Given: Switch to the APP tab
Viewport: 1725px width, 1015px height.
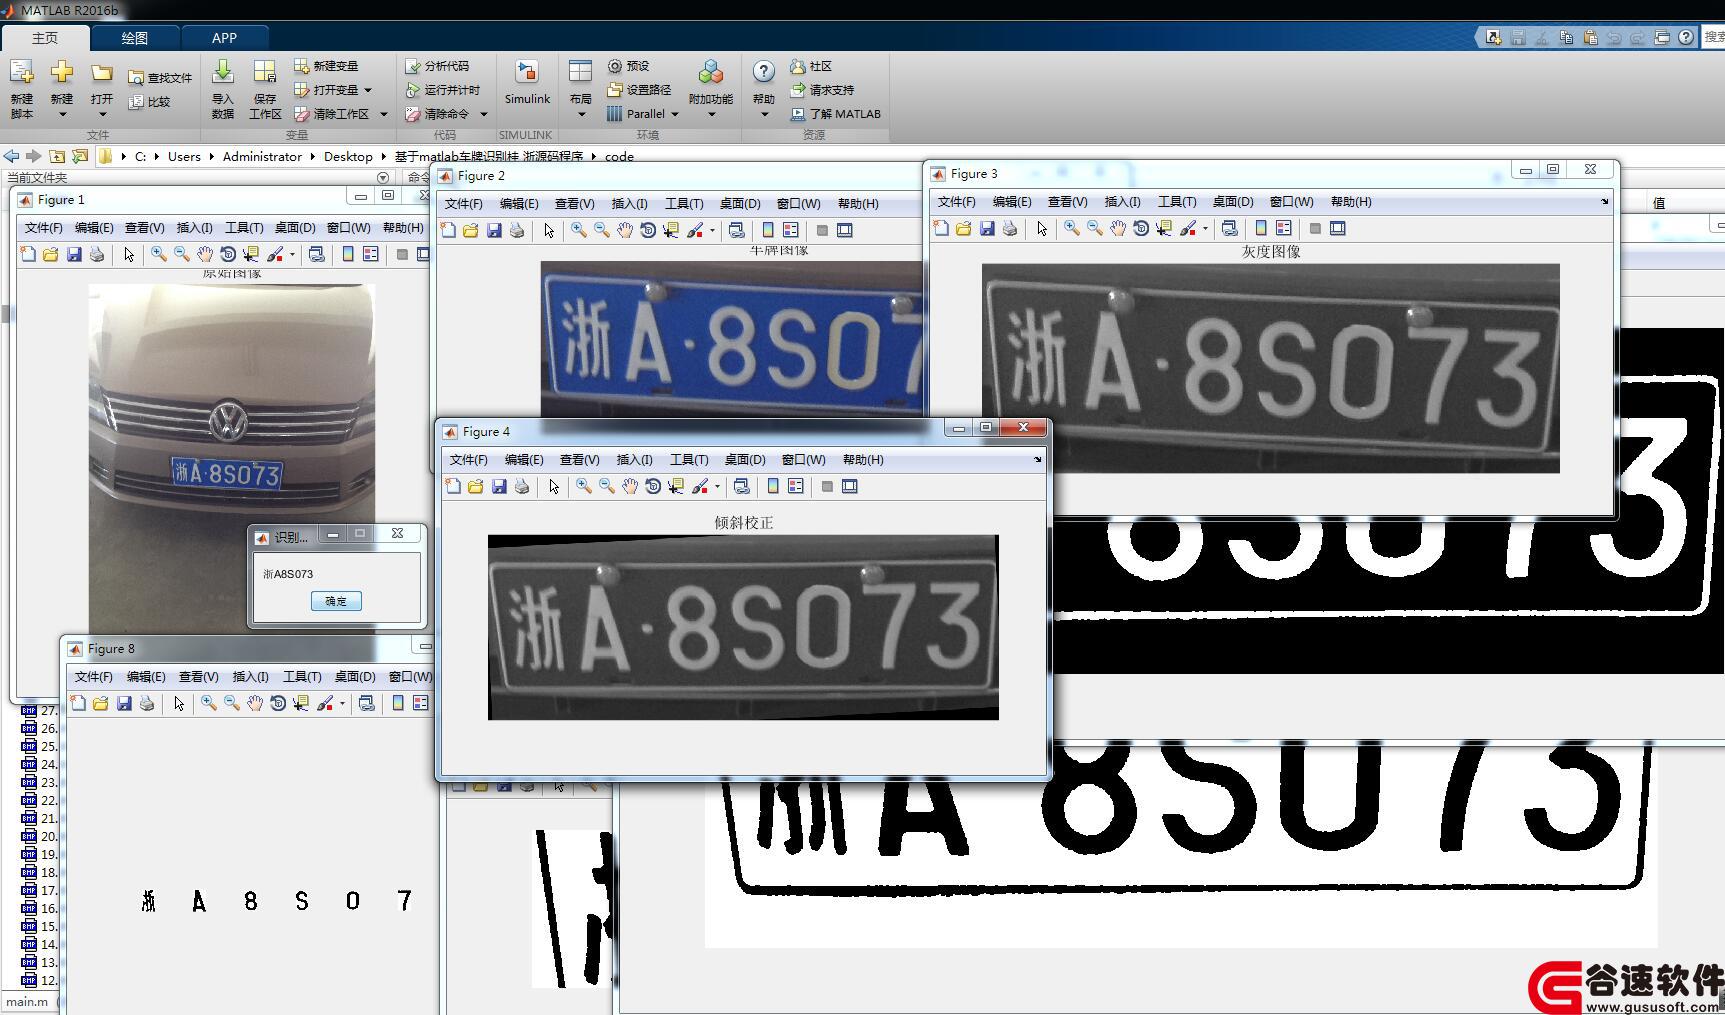Looking at the screenshot, I should click(224, 38).
